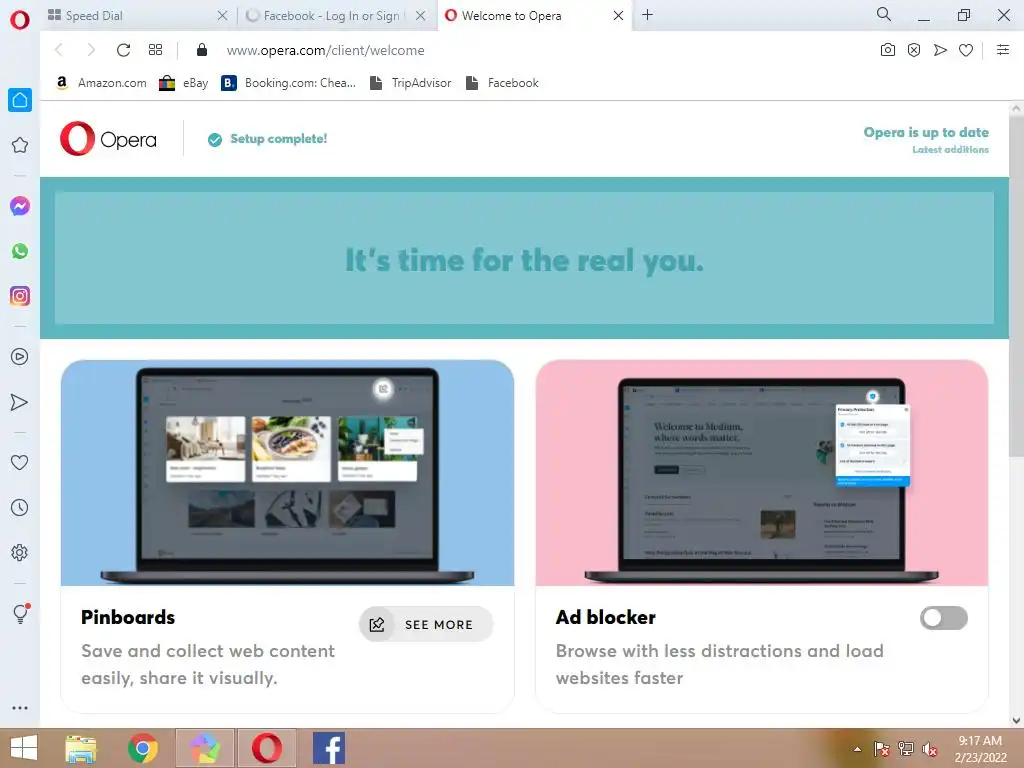1024x768 pixels.
Task: Take a snapshot with camera icon
Action: 888,50
